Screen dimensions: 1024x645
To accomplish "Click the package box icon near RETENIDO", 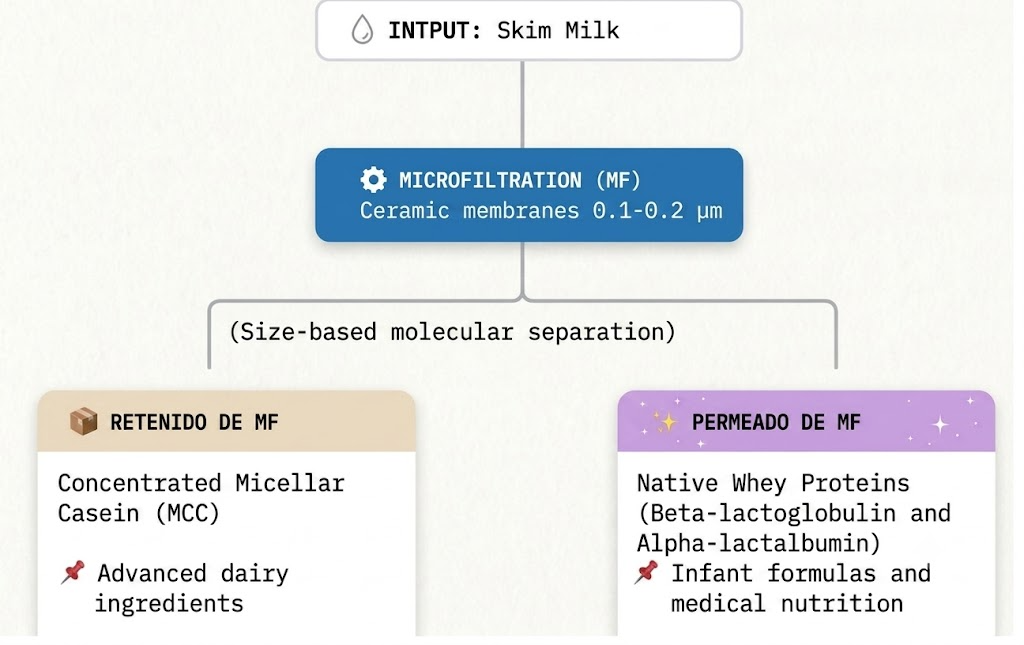I will [84, 422].
